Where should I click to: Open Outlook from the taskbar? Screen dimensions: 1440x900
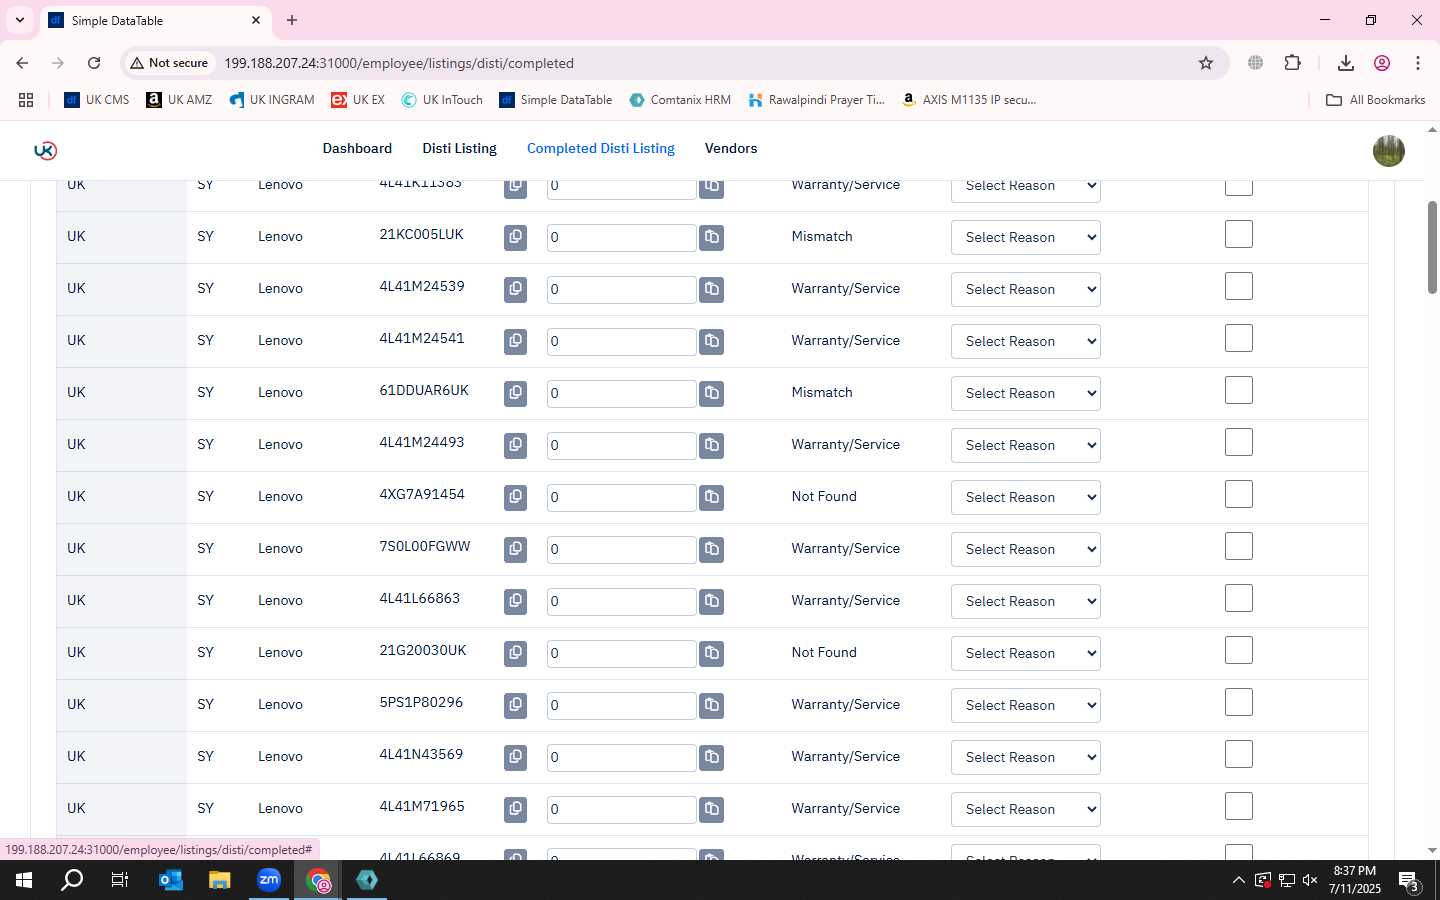[171, 880]
